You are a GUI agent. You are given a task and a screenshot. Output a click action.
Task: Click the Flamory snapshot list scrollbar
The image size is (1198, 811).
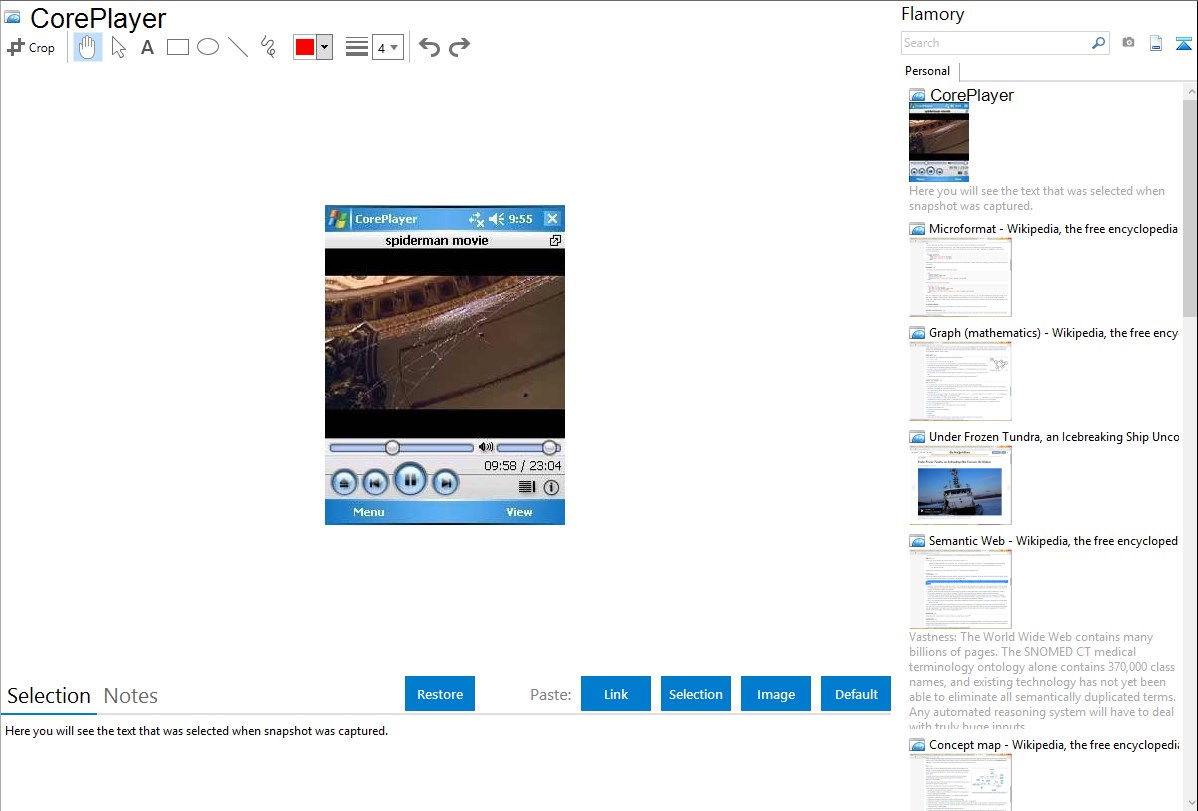click(1190, 206)
